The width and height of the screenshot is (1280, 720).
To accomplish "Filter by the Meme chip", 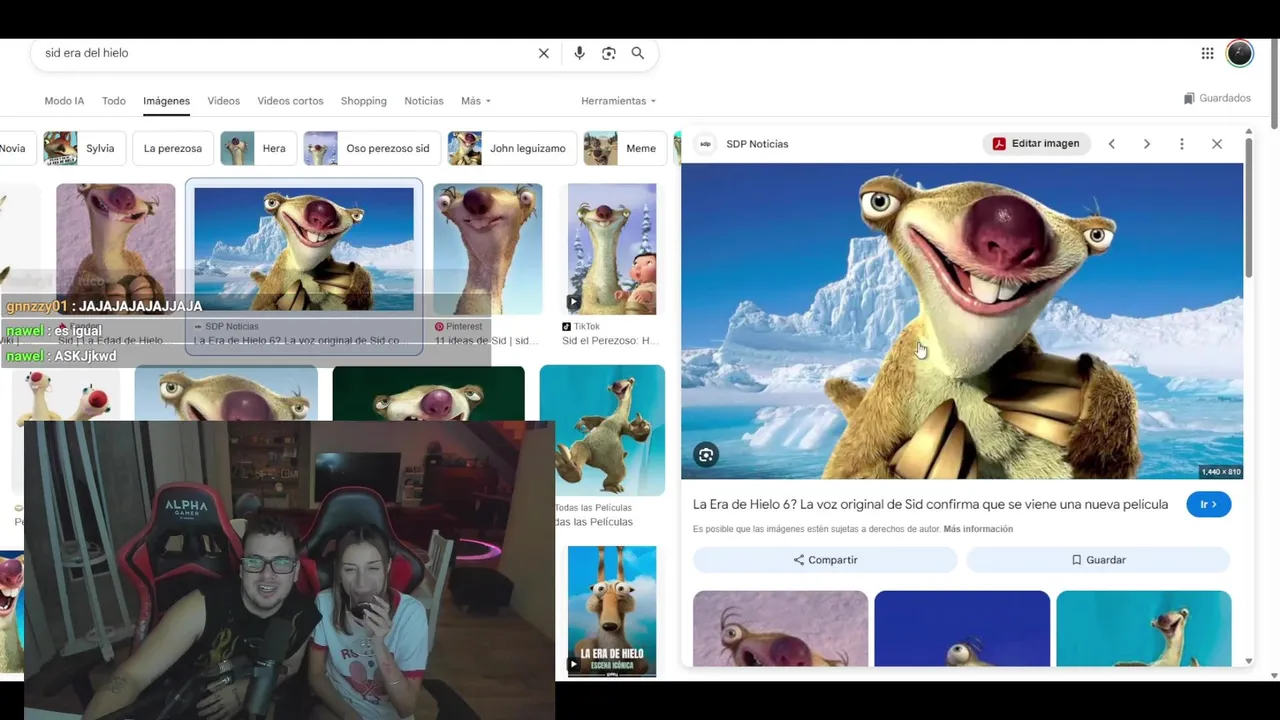I will coord(626,148).
